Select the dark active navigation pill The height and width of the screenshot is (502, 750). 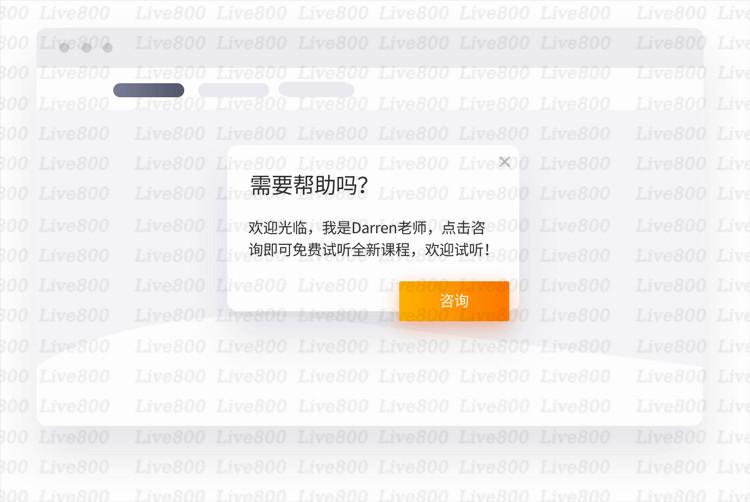coord(149,90)
